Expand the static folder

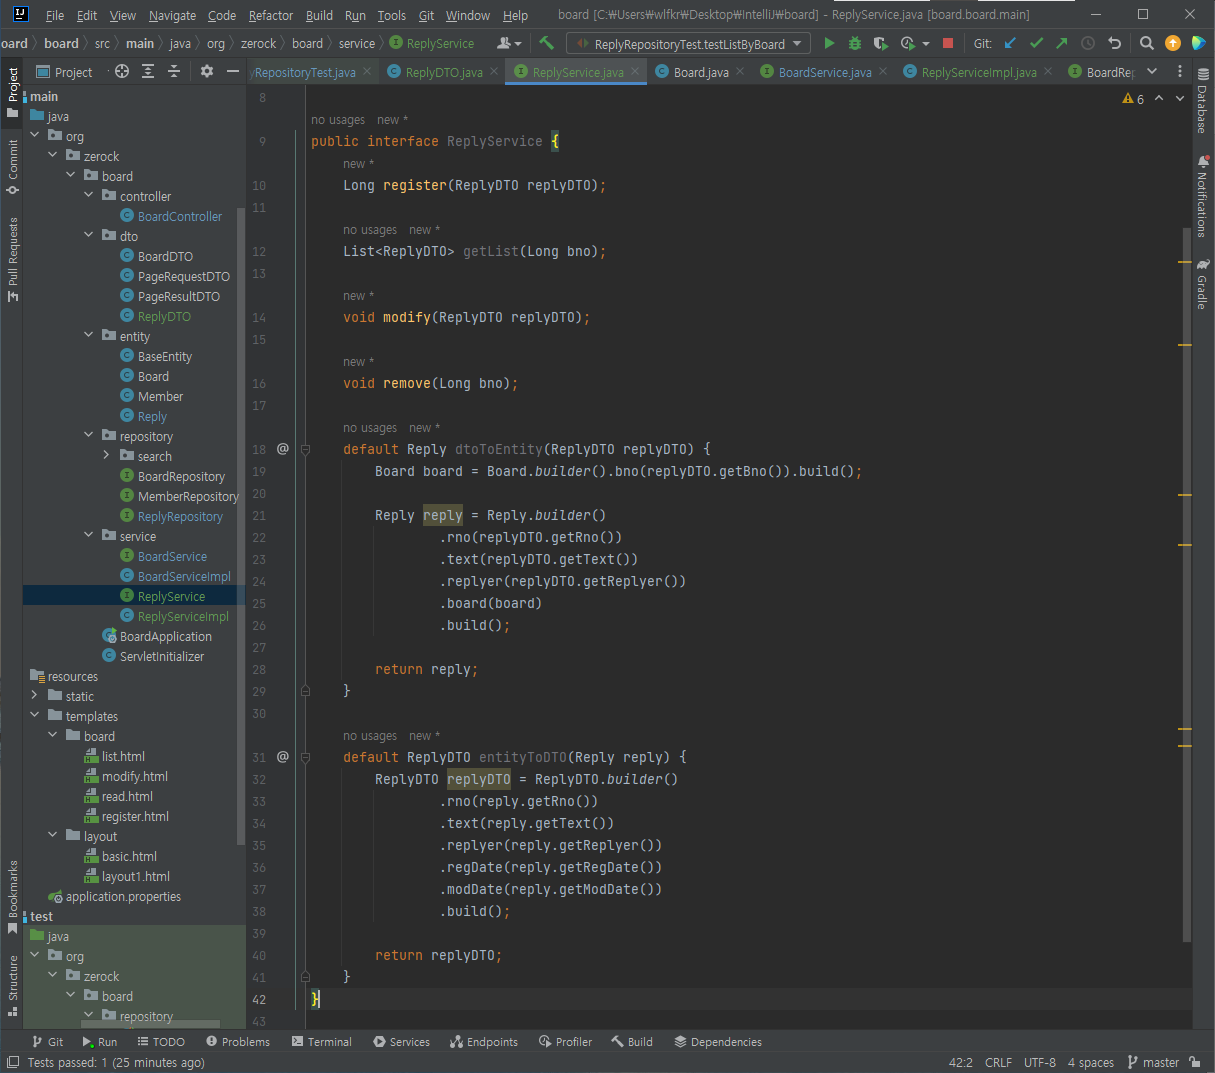[35, 696]
